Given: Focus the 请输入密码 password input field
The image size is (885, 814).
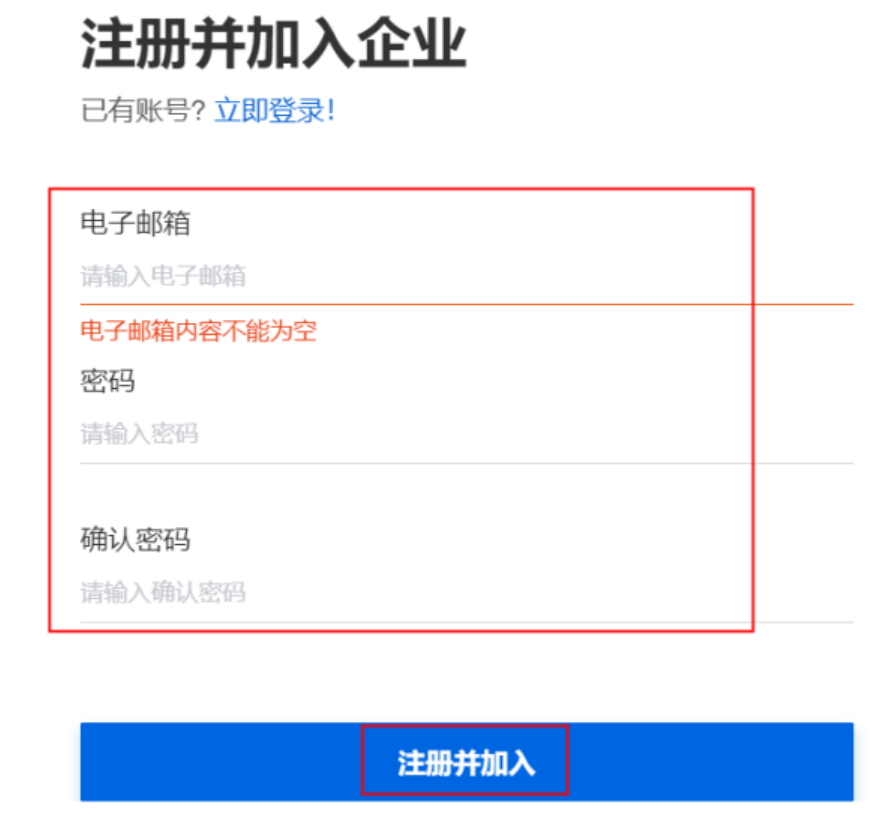Looking at the screenshot, I should click(x=467, y=434).
